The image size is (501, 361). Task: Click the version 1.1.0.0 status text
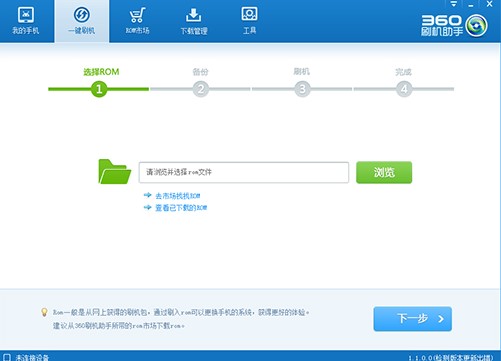pyautogui.click(x=451, y=358)
